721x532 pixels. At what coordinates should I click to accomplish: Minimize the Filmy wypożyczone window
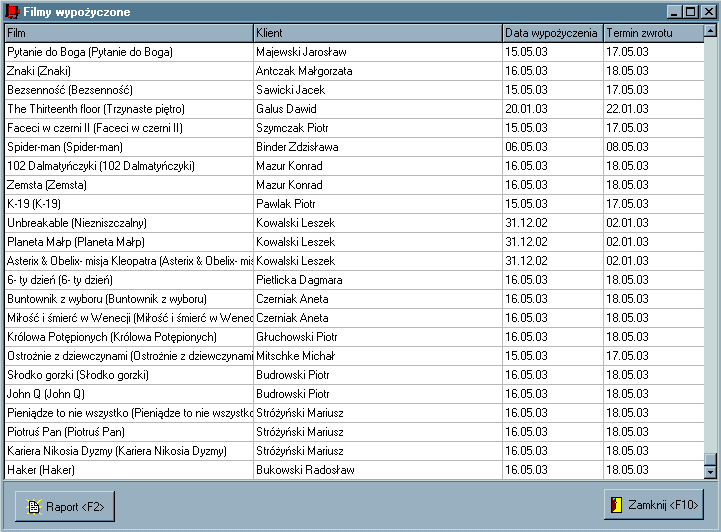(674, 12)
